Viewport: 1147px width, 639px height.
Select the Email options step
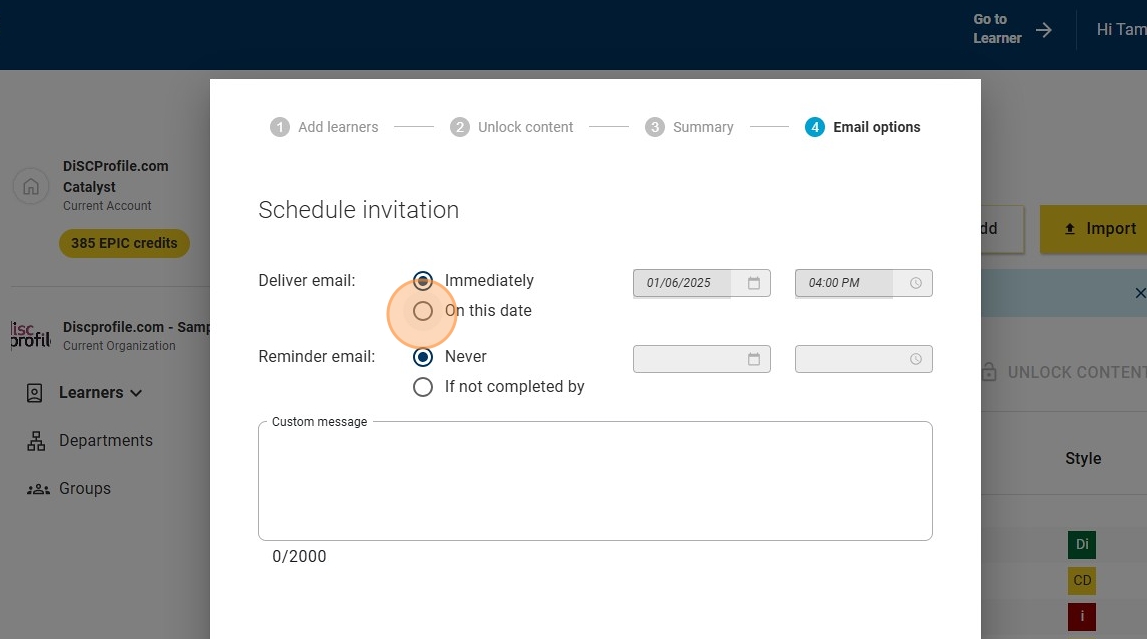click(x=862, y=127)
